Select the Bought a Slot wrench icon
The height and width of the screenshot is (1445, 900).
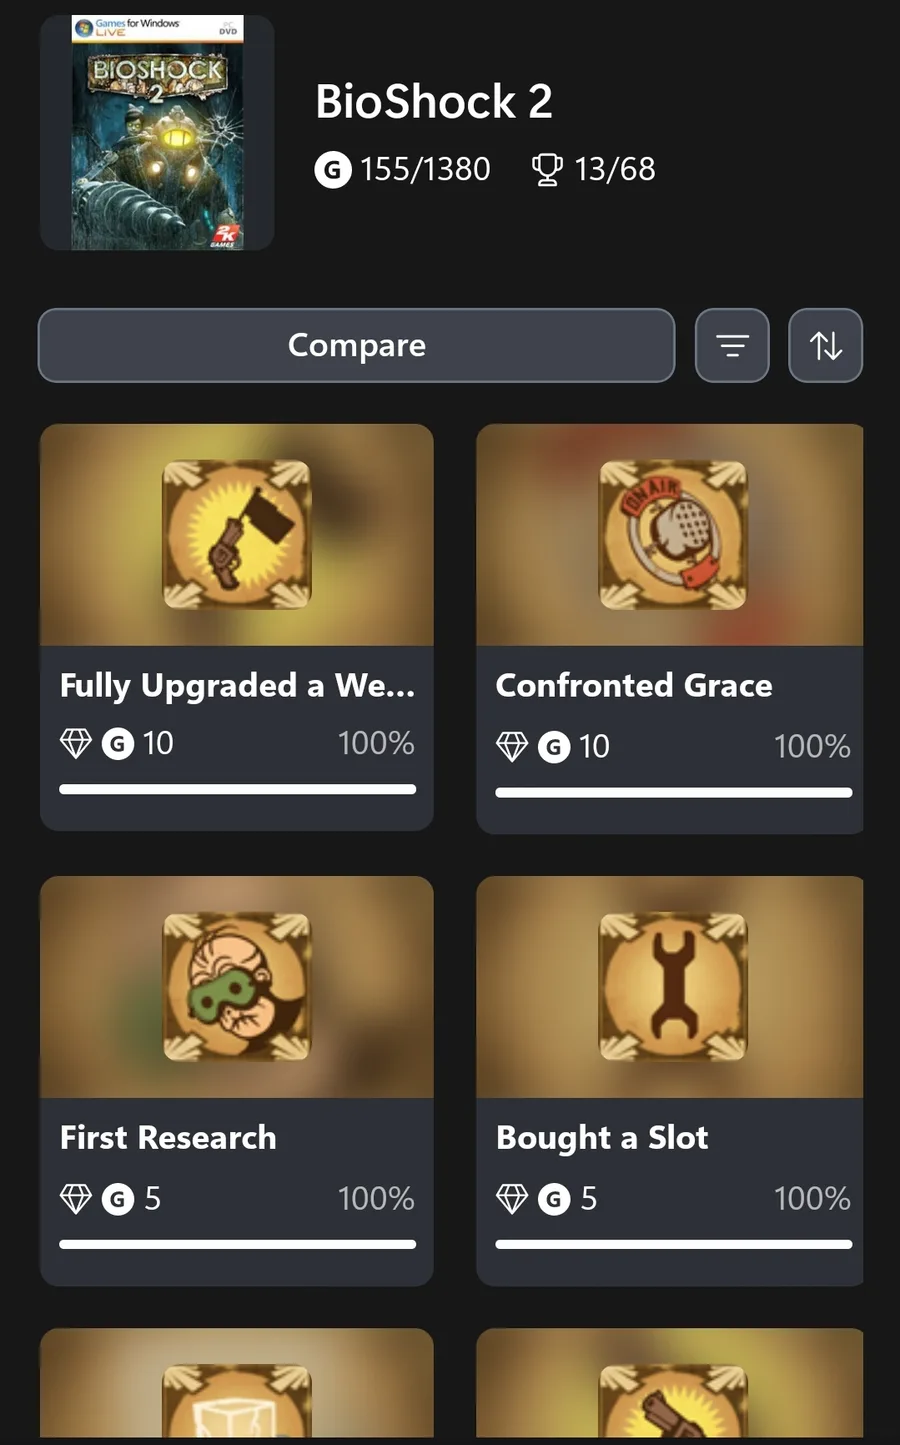673,986
